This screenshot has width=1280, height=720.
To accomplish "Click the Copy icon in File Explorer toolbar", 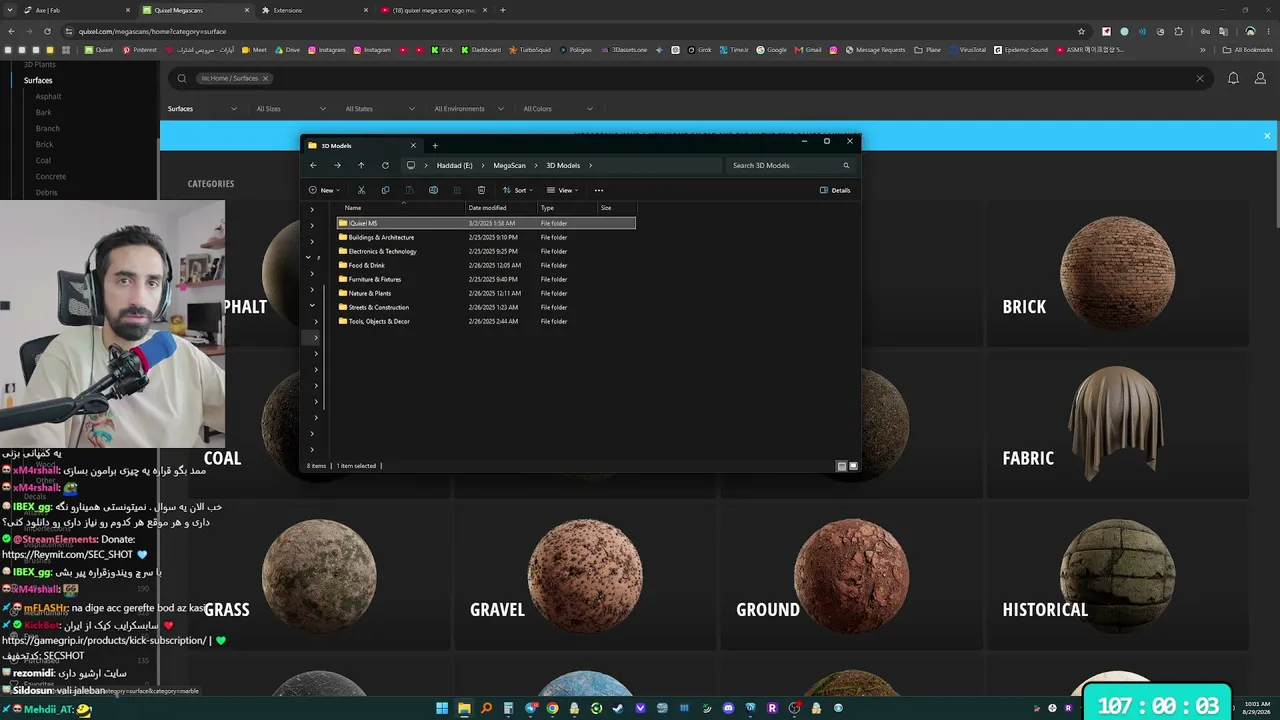I will point(385,190).
